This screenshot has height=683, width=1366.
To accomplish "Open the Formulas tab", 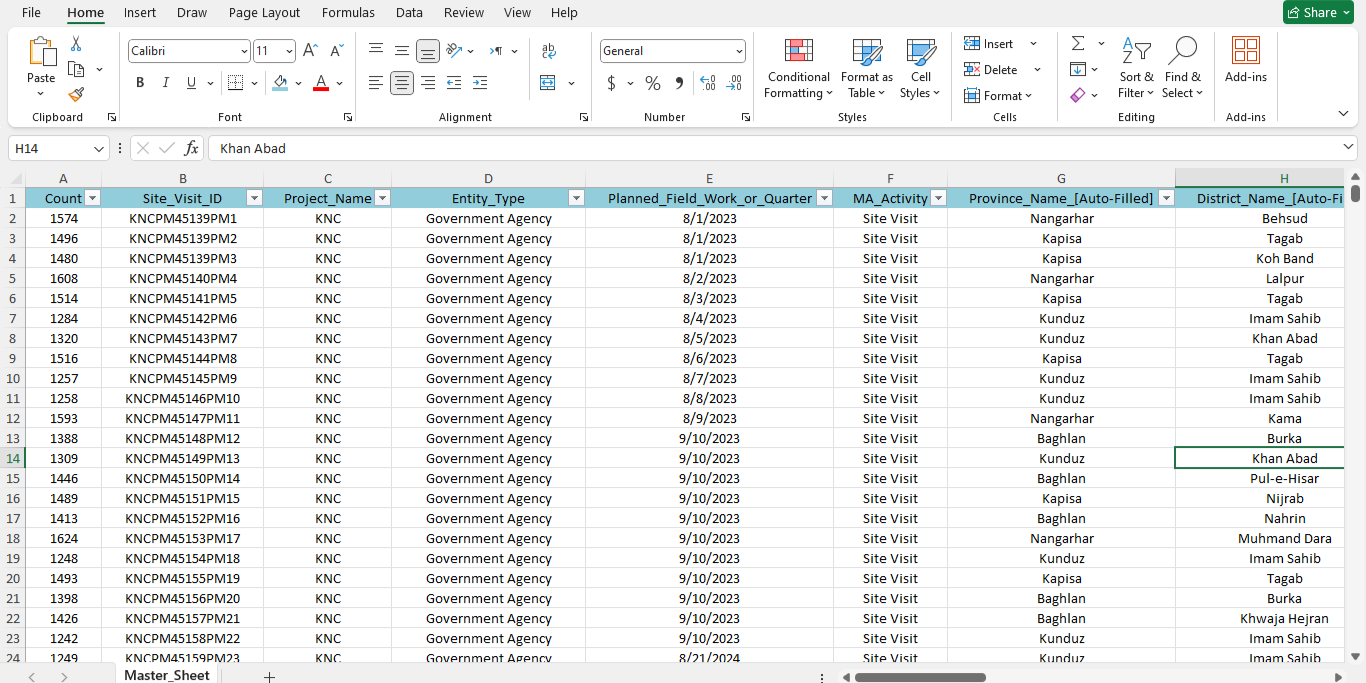I will point(348,13).
